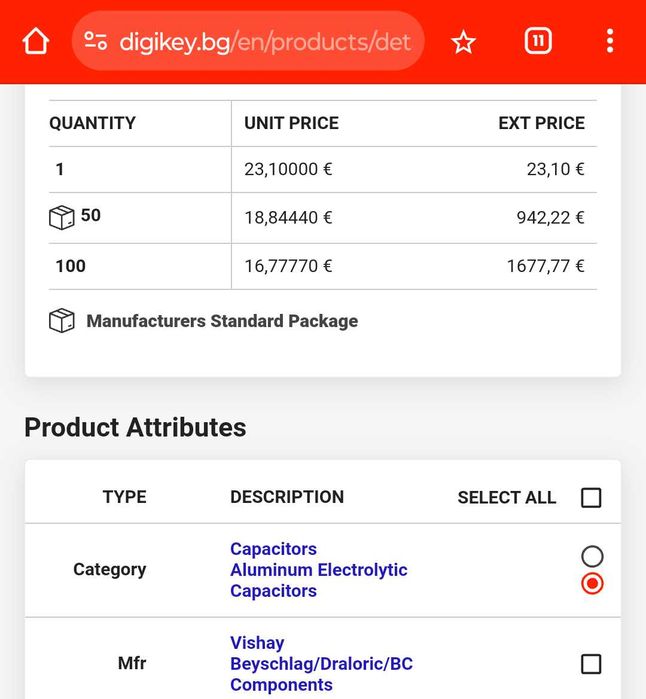Screen dimensions: 646x699
Task: Open site information icon in address bar
Action: (96, 42)
